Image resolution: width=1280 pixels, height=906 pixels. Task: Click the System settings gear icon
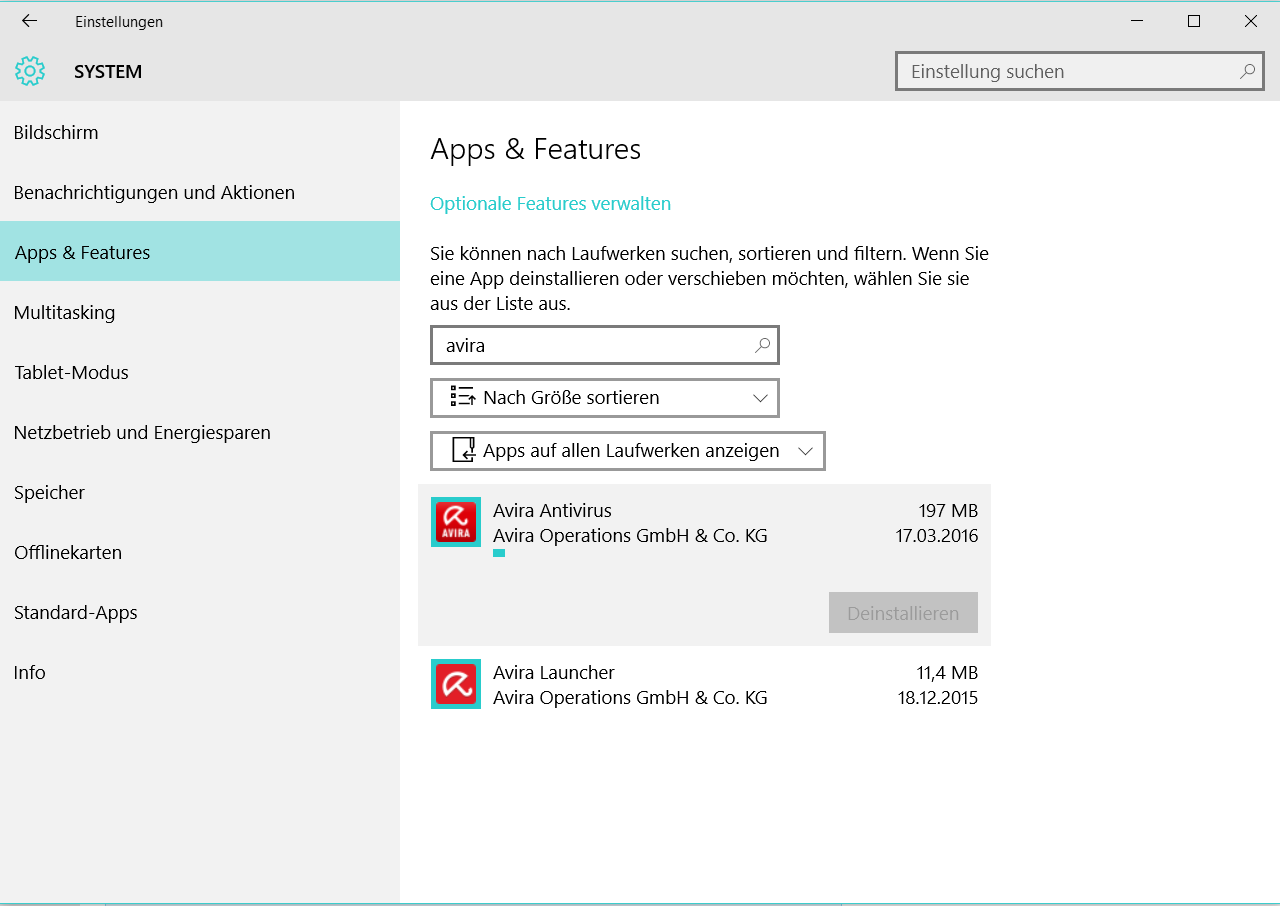pos(30,71)
